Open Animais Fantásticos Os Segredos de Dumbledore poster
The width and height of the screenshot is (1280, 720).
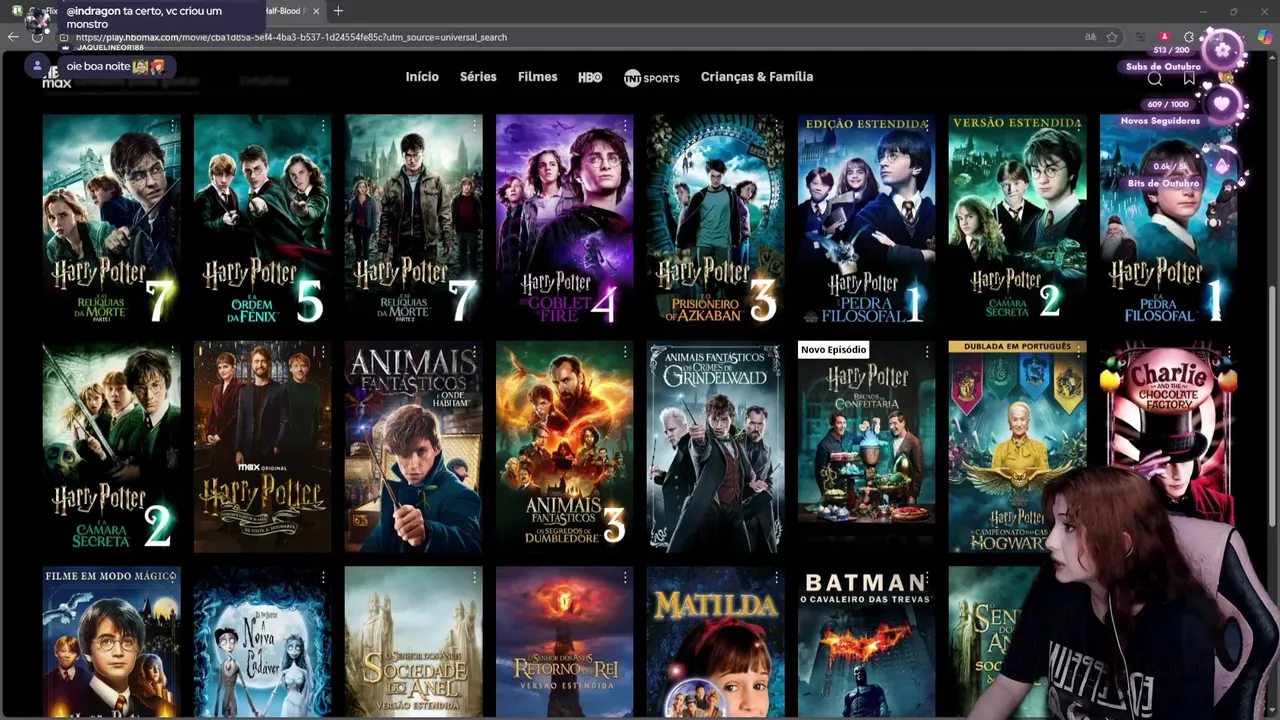point(564,446)
